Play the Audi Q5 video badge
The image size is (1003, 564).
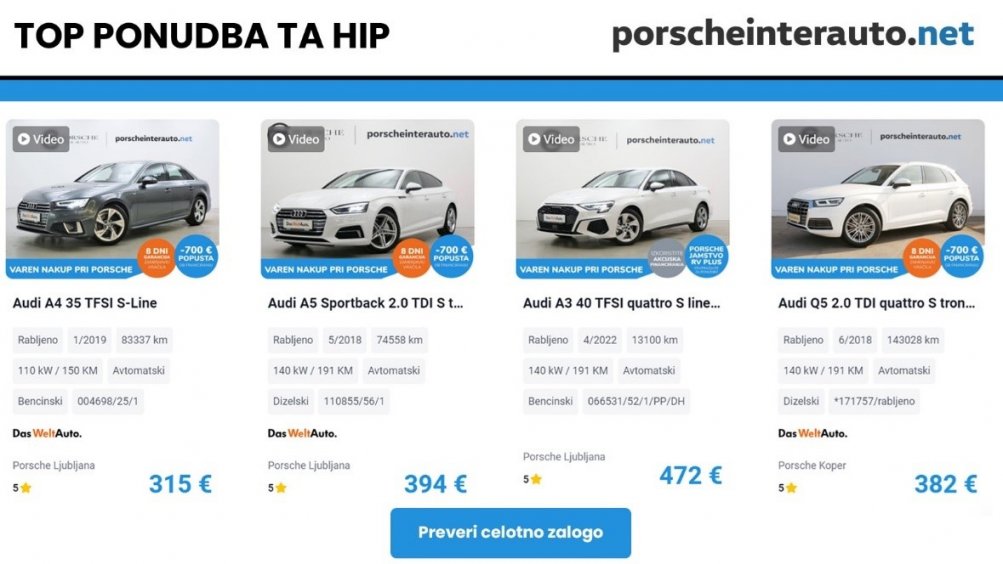tap(807, 139)
